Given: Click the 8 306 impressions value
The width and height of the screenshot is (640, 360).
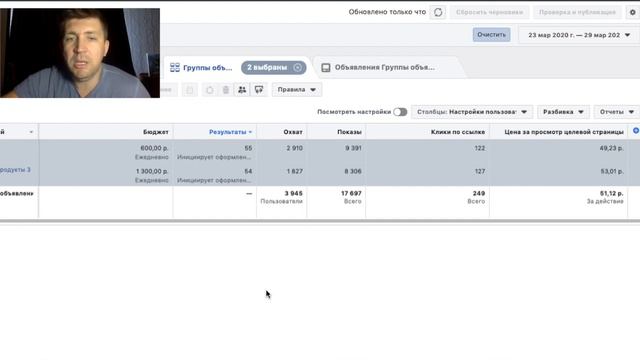Looking at the screenshot, I should [x=353, y=171].
